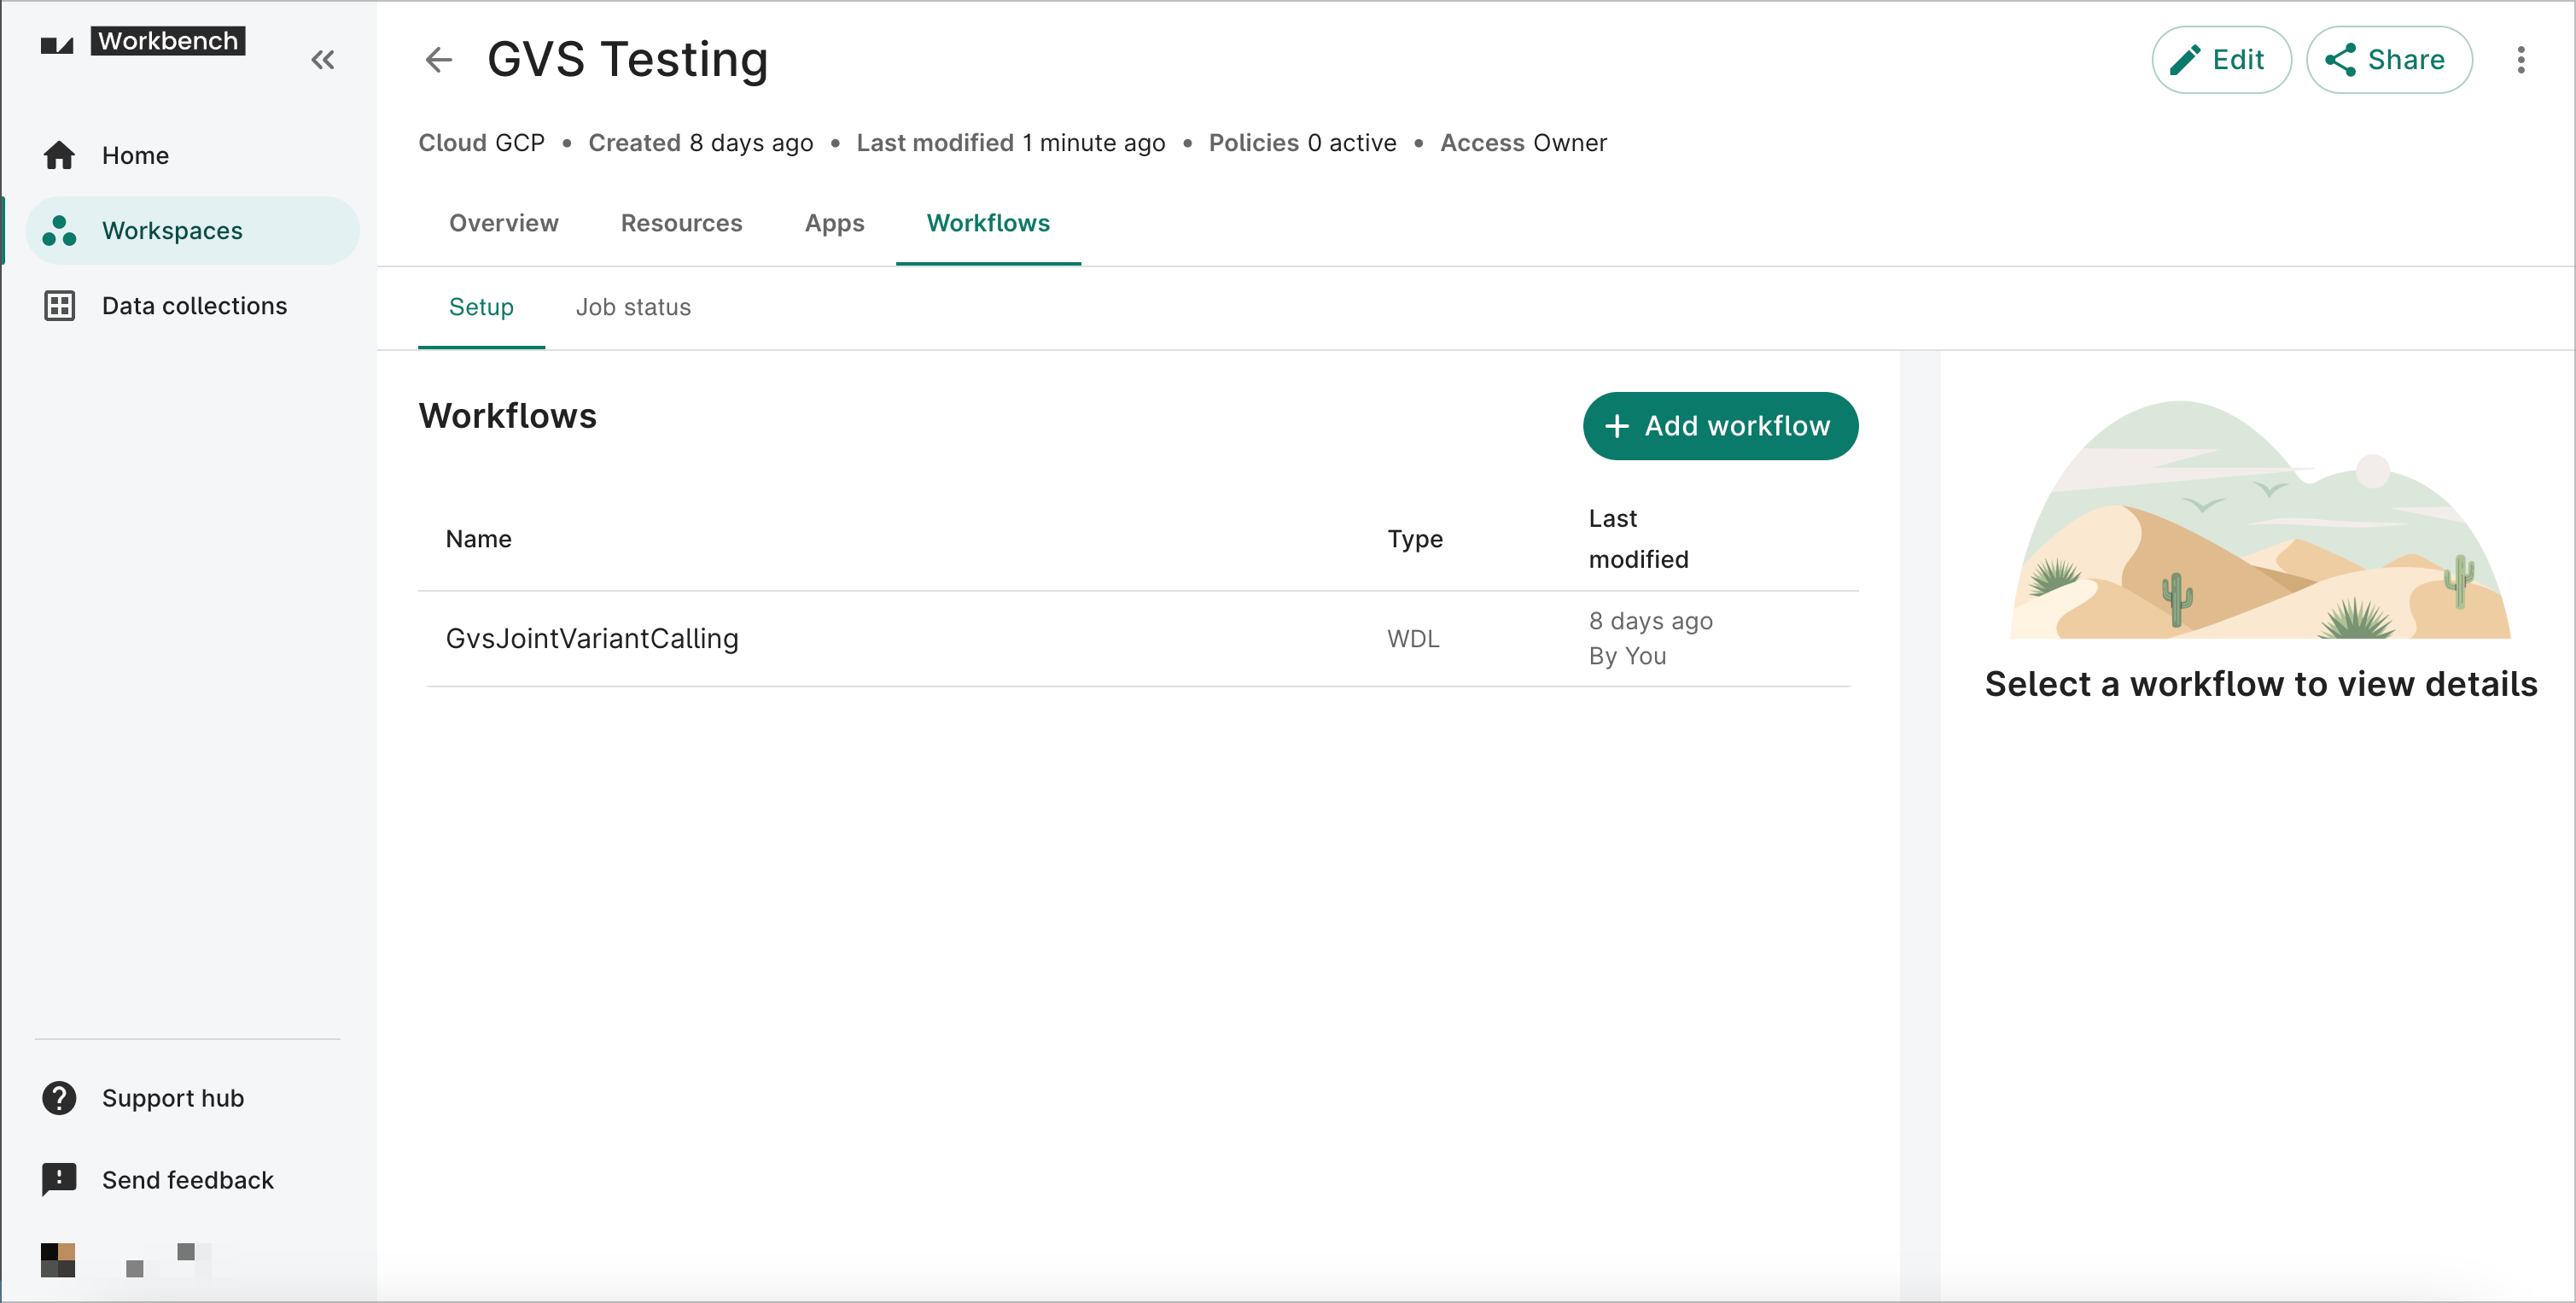Expand the Resources tab section

[683, 223]
